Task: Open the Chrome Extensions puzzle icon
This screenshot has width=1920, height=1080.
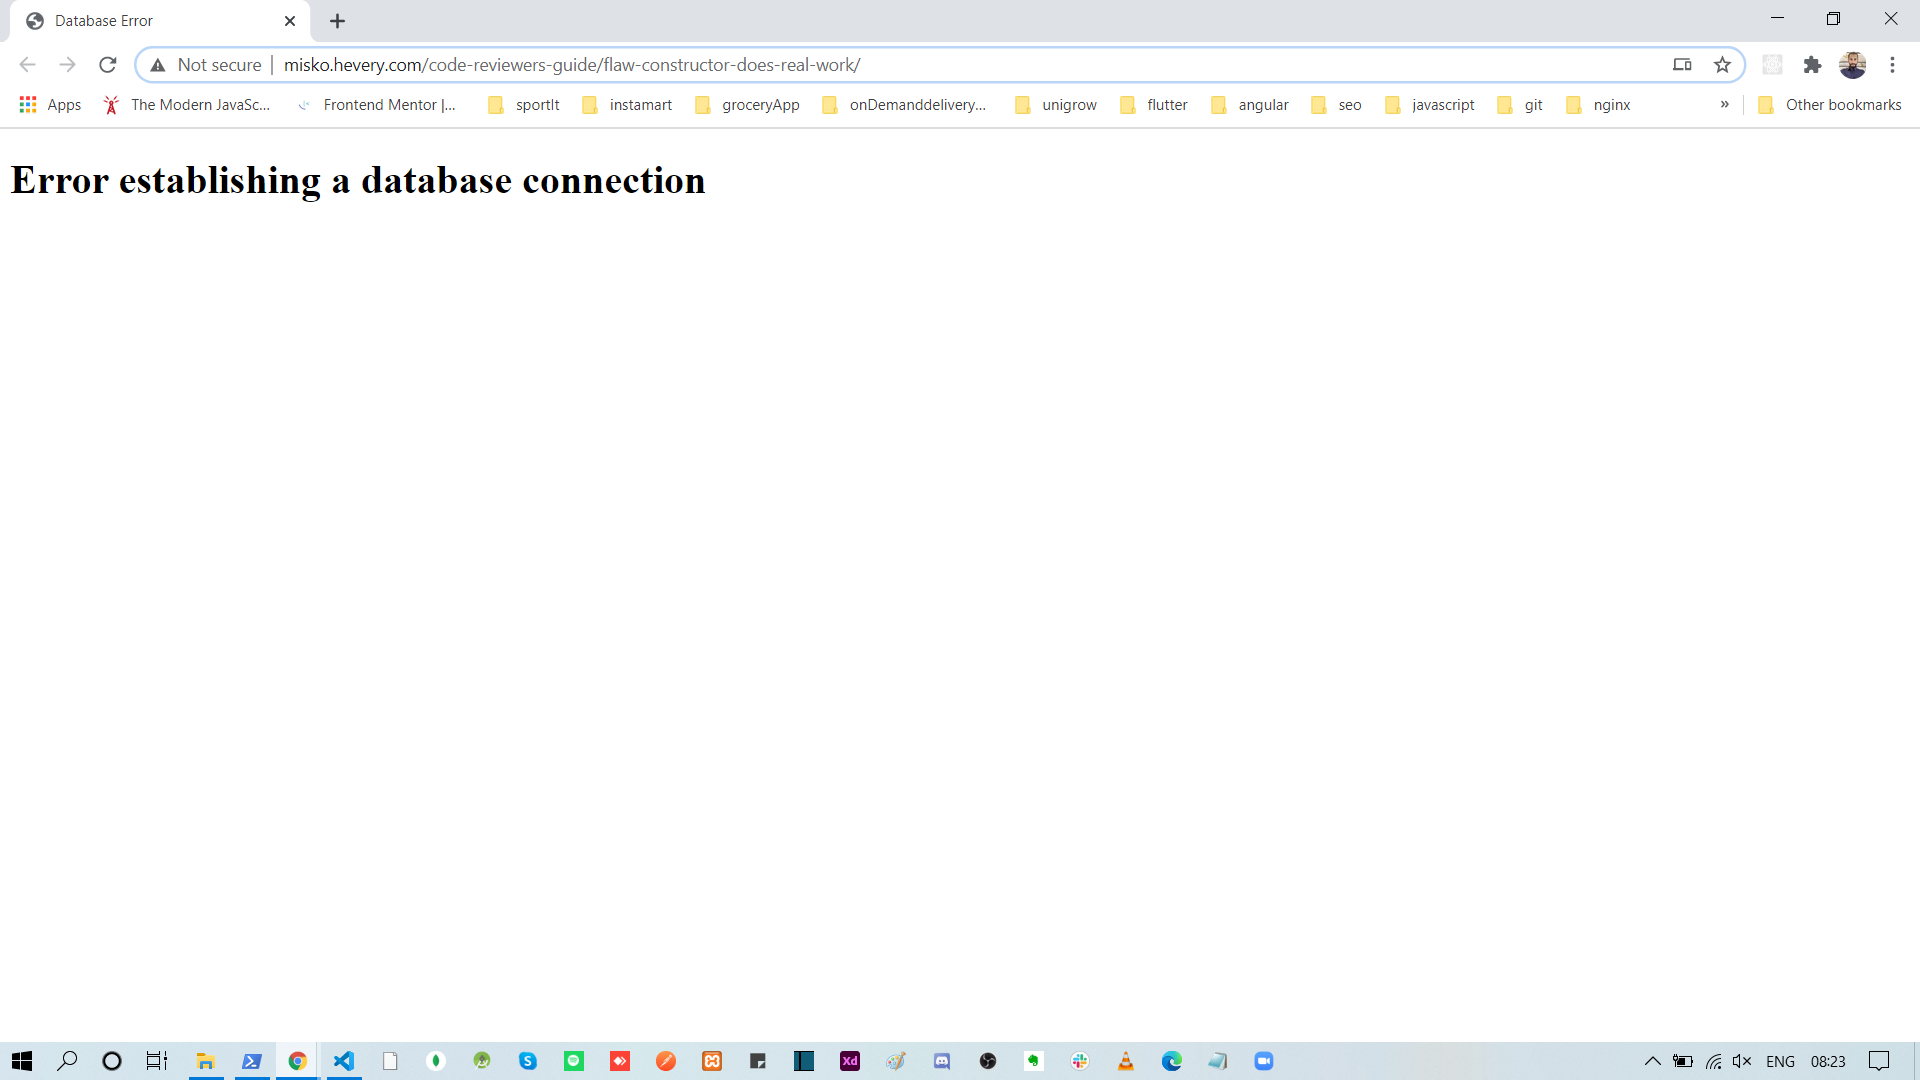Action: click(x=1812, y=65)
